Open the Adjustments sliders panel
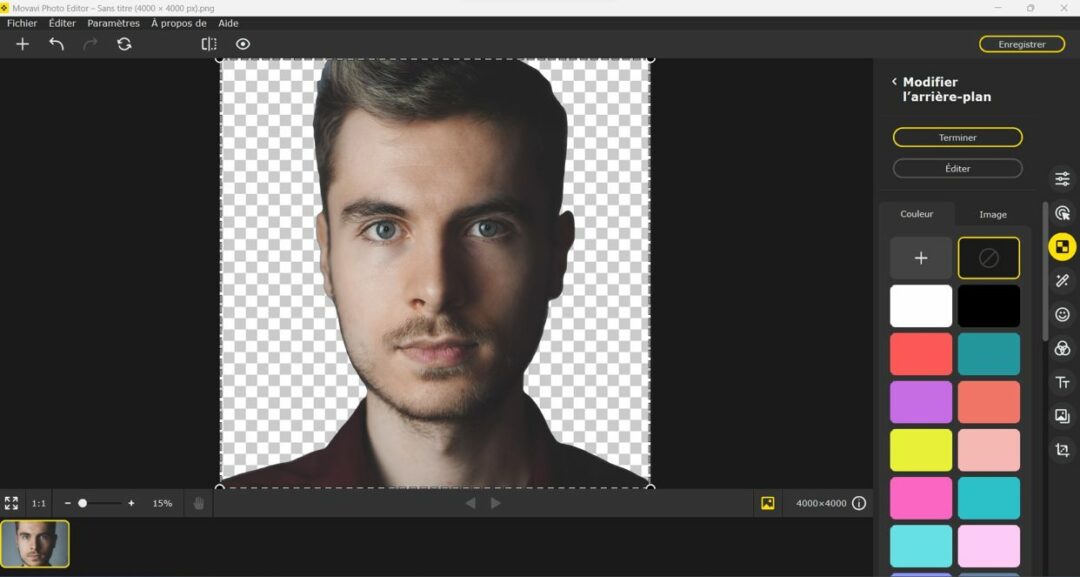 [x=1062, y=178]
